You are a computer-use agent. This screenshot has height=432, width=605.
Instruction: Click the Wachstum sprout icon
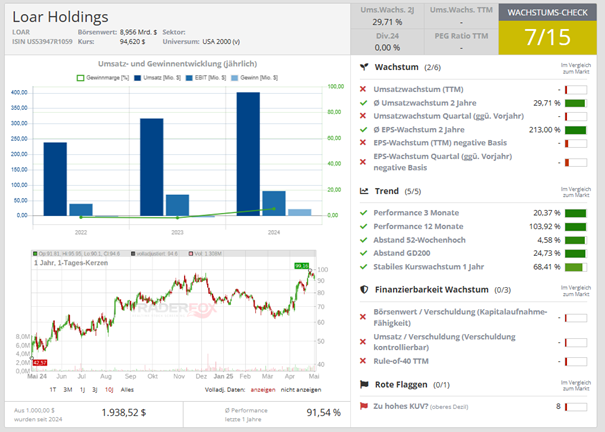click(364, 67)
